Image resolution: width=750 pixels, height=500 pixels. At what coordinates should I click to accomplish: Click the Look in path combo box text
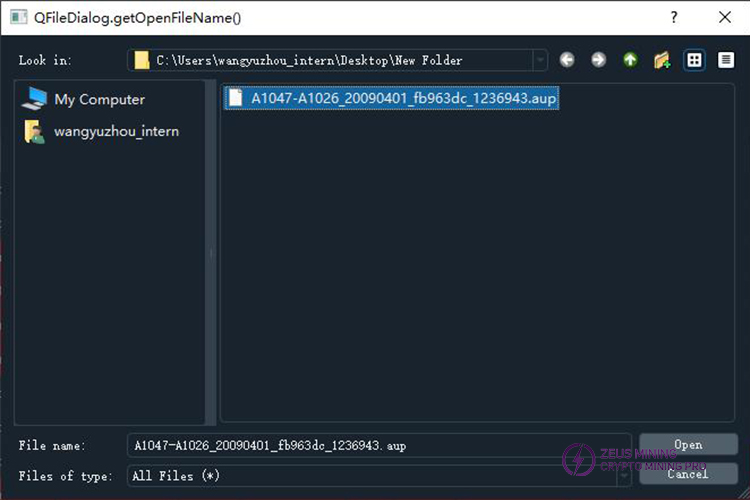click(x=308, y=60)
